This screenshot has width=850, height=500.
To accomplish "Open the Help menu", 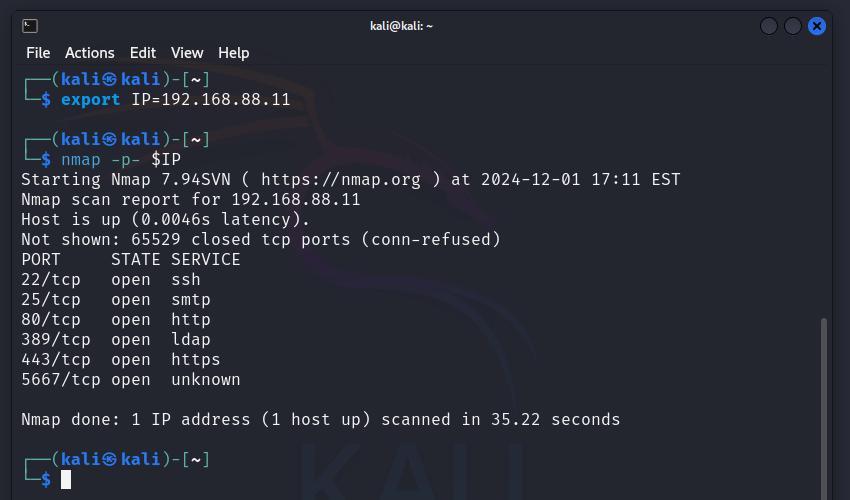I will click(234, 53).
